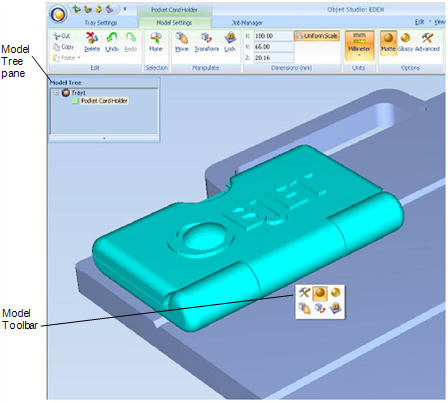Select Matte sphere in floating Model Toolbar

point(320,293)
